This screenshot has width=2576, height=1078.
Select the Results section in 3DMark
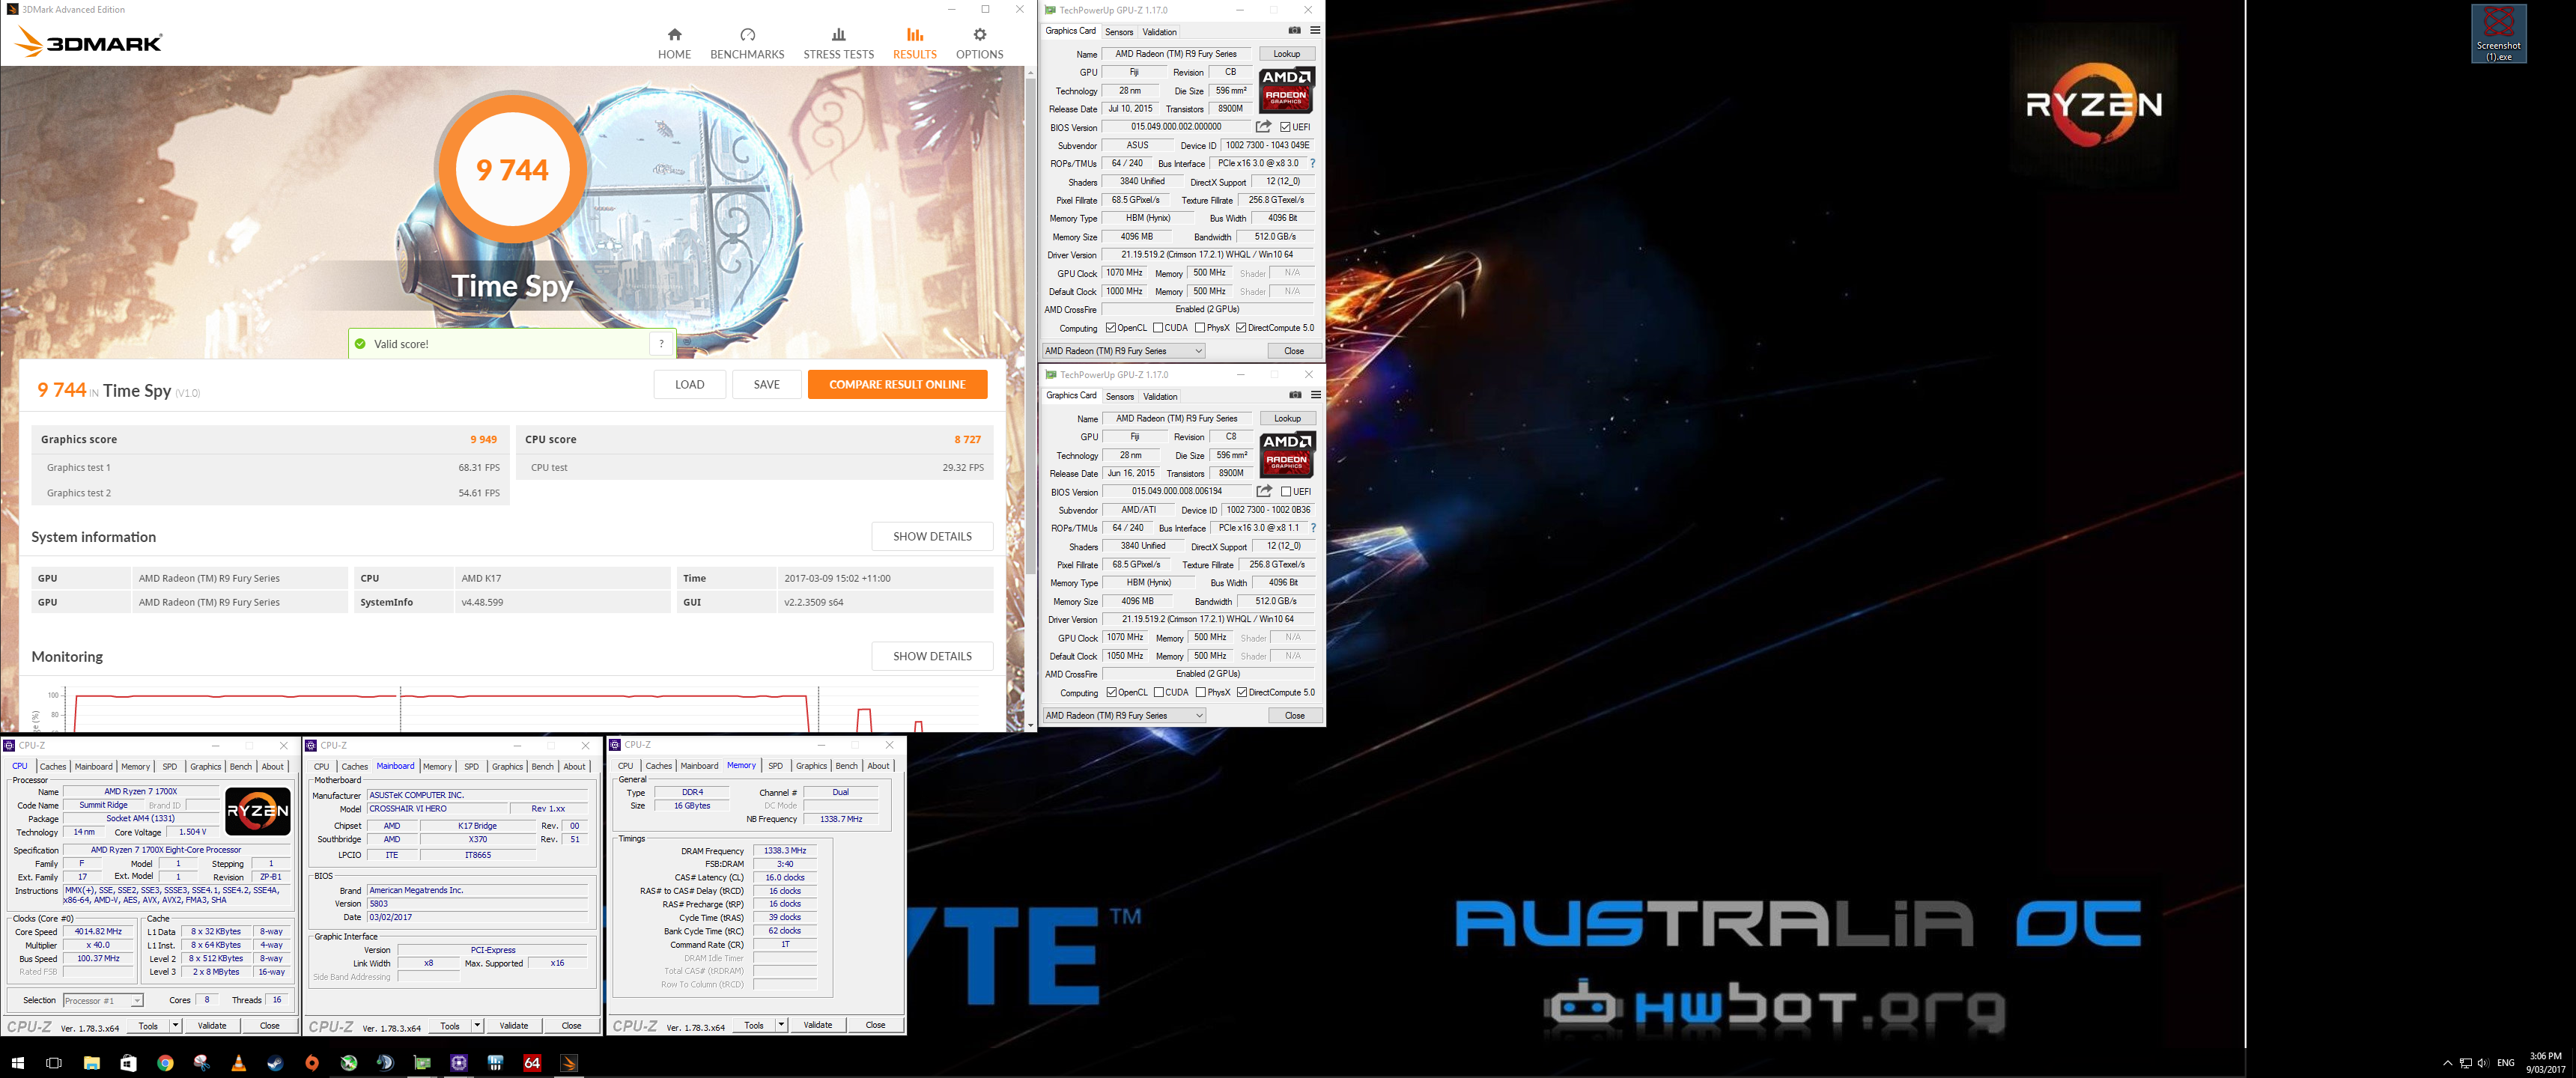point(915,44)
